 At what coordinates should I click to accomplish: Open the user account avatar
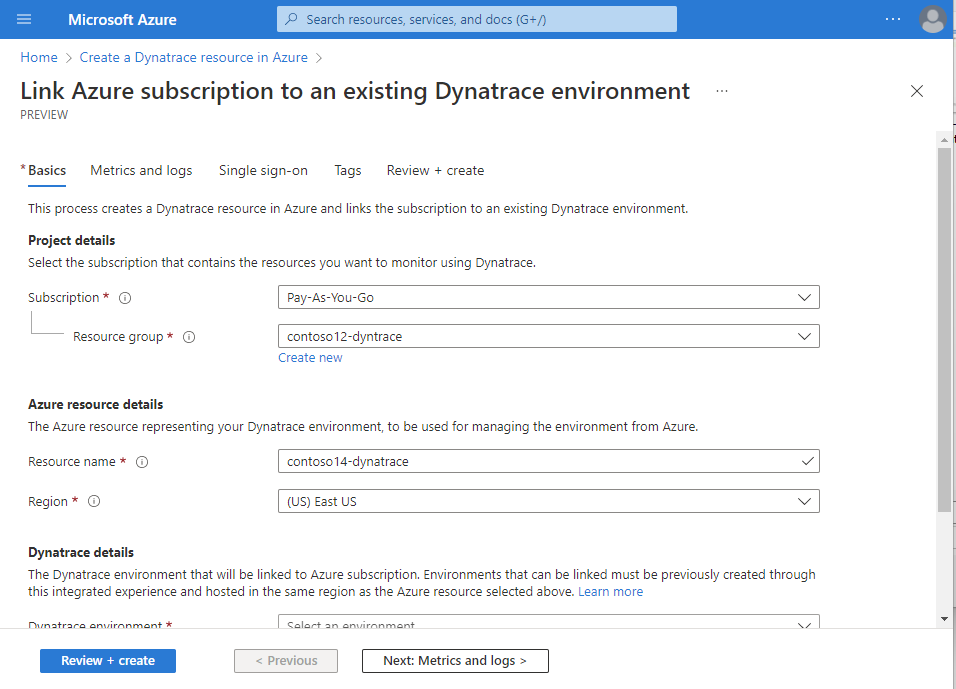[x=932, y=20]
